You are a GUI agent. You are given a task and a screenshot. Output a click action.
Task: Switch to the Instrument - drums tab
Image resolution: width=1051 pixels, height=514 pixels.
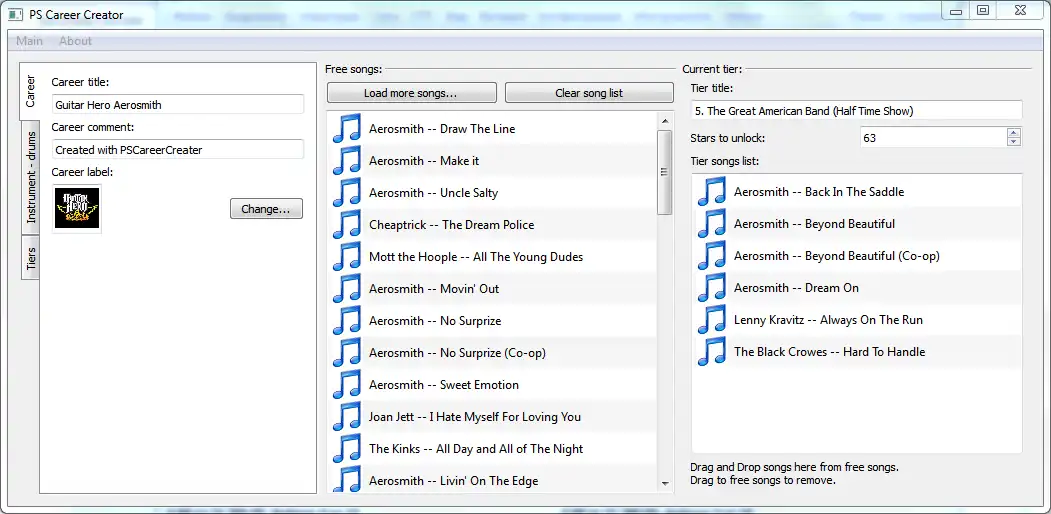31,178
